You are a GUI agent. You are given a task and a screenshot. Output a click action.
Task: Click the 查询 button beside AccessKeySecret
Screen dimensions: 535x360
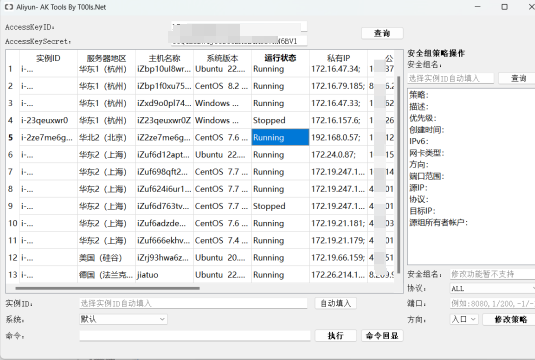tap(382, 33)
